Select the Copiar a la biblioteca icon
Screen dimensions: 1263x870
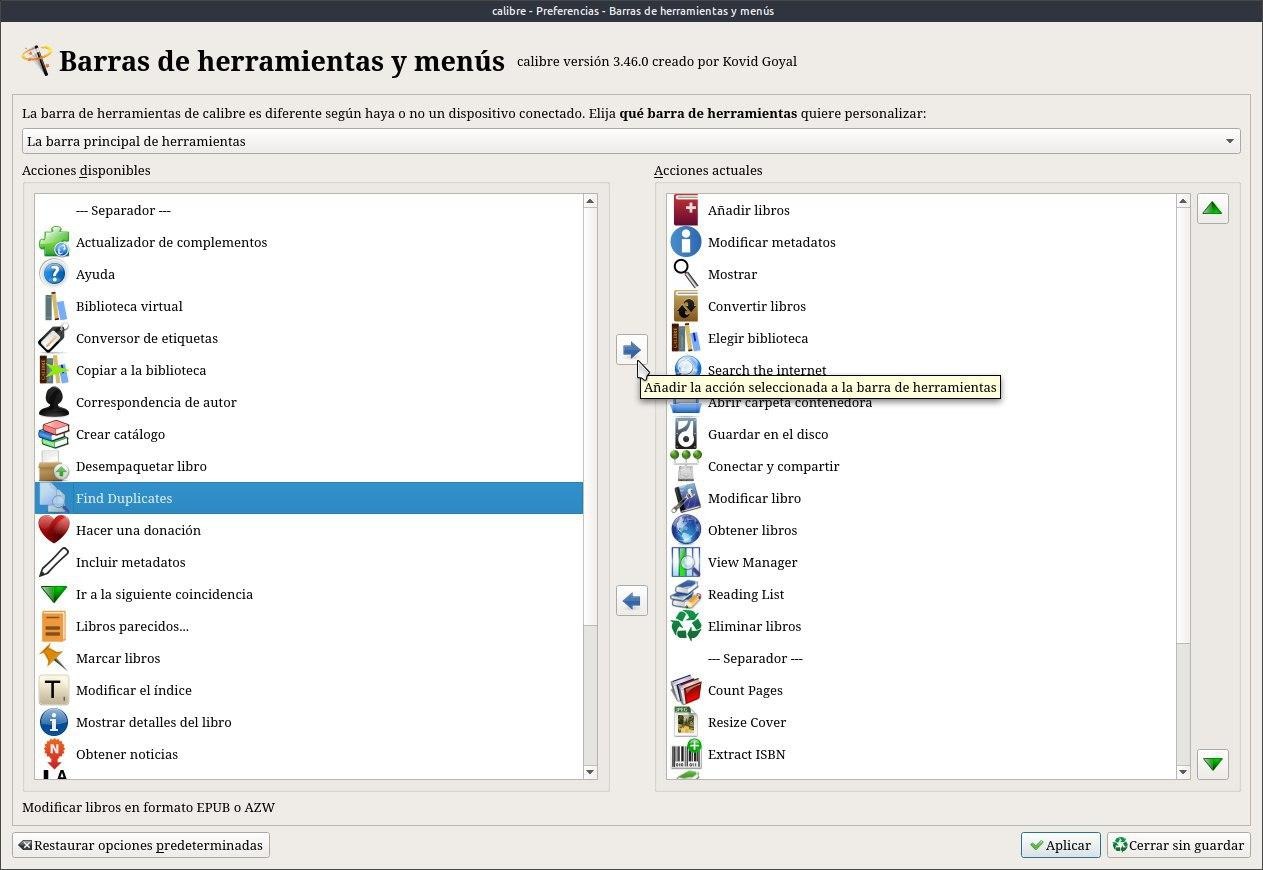click(54, 370)
